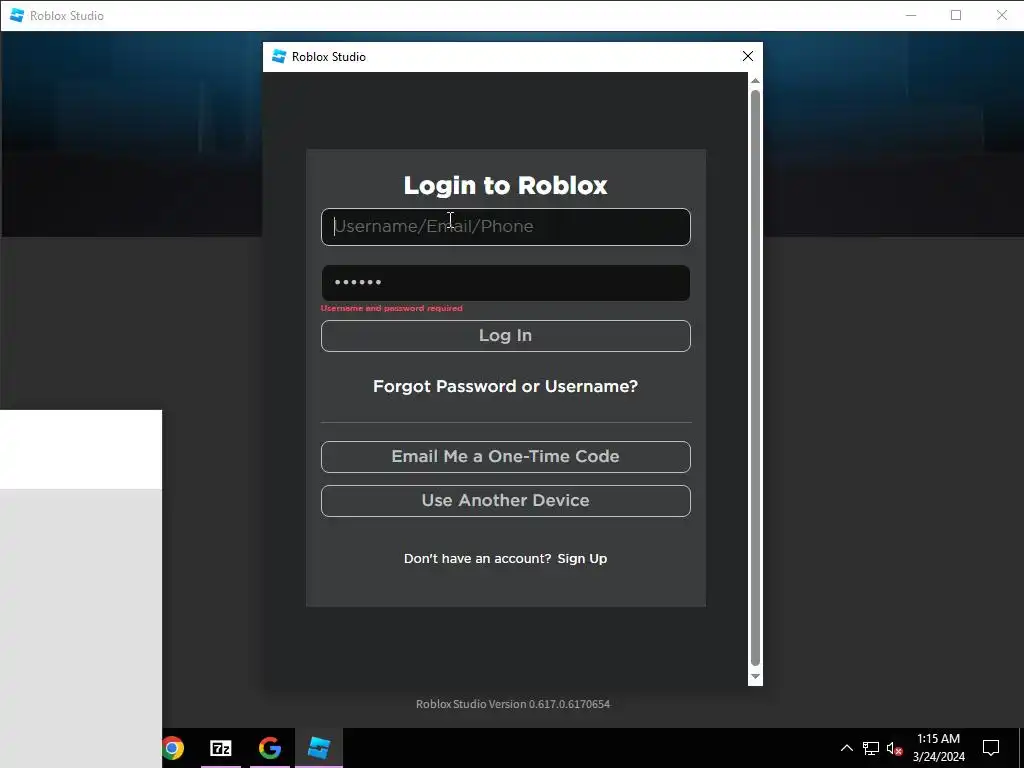Image resolution: width=1024 pixels, height=768 pixels.
Task: Click the Username and password required error
Action: 391,308
